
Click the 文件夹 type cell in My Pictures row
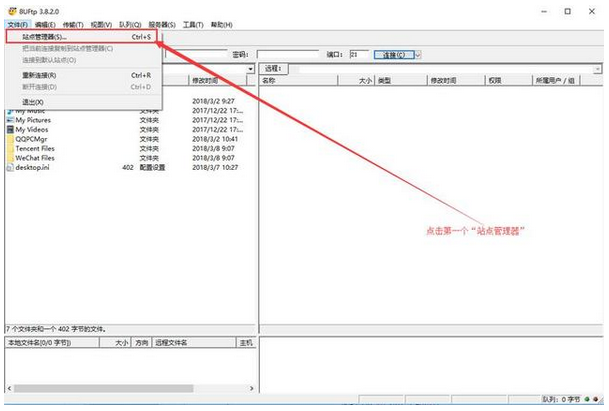(x=149, y=120)
